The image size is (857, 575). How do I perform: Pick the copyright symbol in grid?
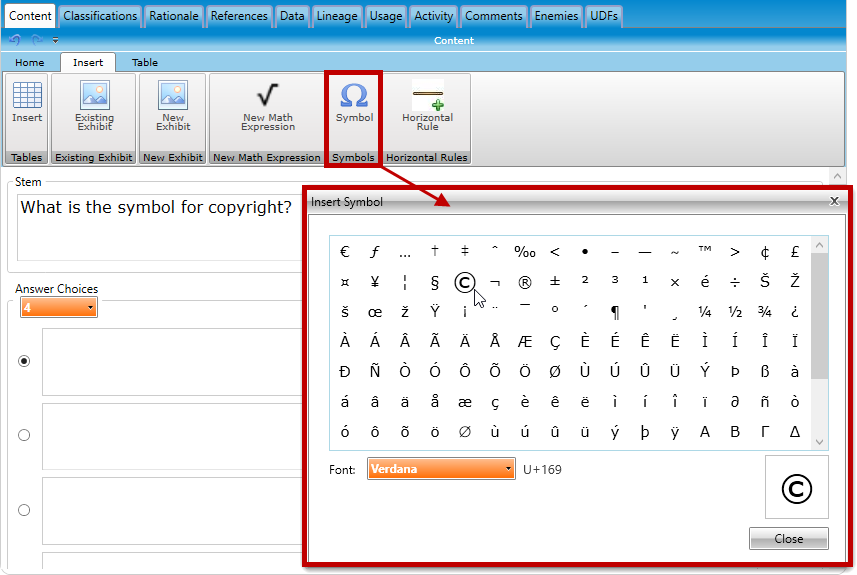(x=464, y=282)
